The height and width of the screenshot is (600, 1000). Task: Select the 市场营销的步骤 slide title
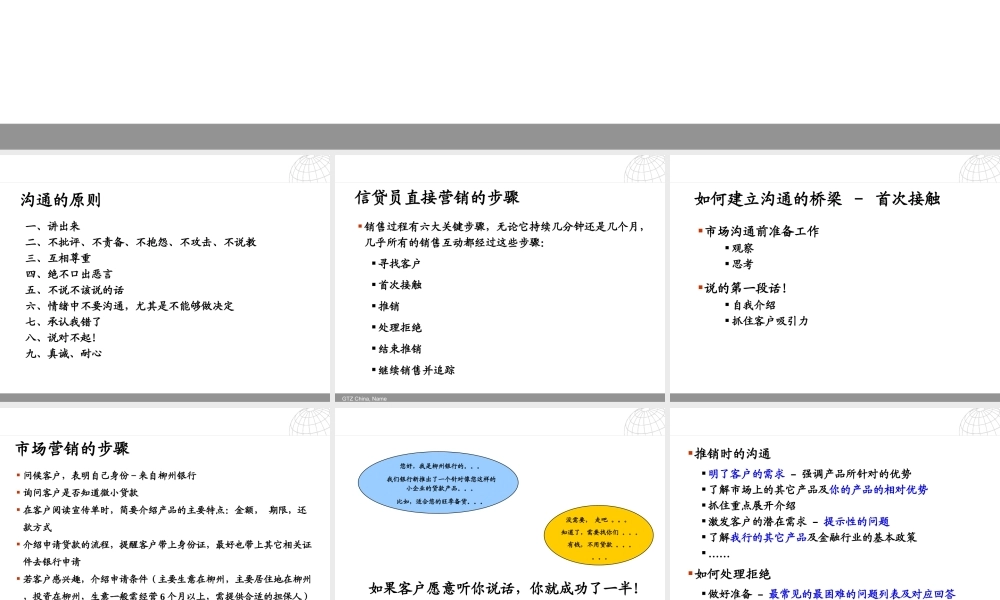click(72, 448)
